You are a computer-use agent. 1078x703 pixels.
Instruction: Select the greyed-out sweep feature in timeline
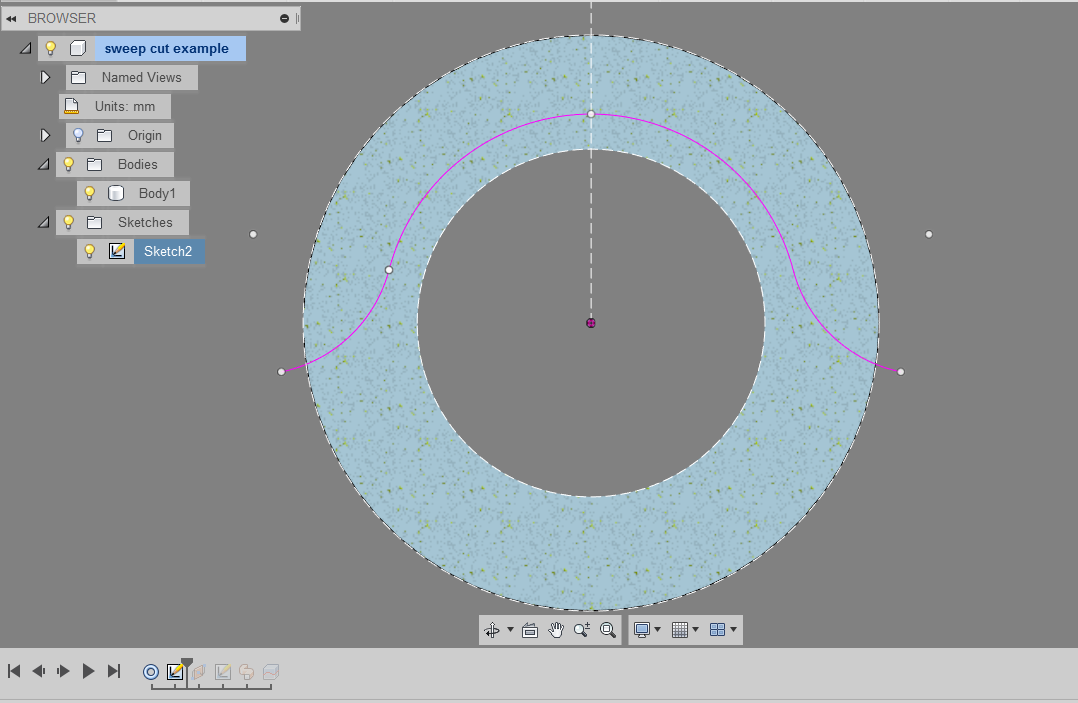click(x=247, y=671)
